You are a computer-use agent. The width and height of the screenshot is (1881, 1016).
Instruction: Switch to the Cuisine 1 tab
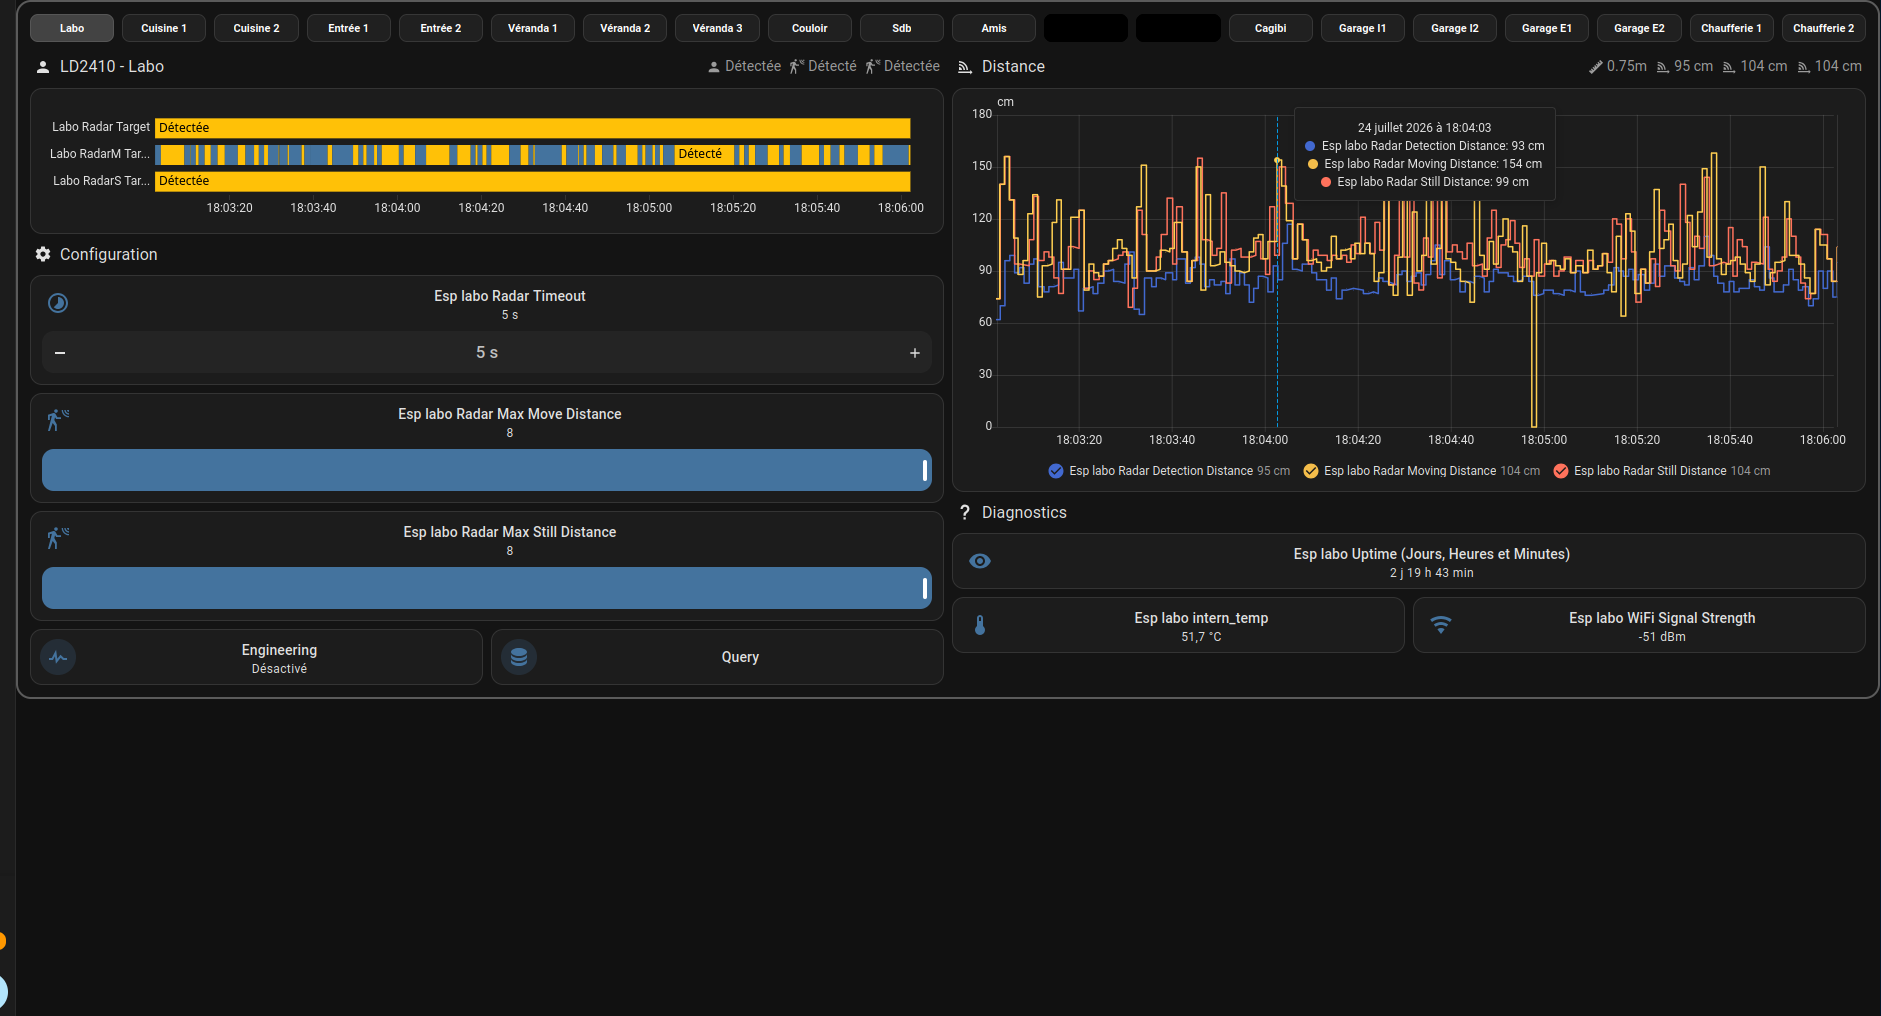164,28
